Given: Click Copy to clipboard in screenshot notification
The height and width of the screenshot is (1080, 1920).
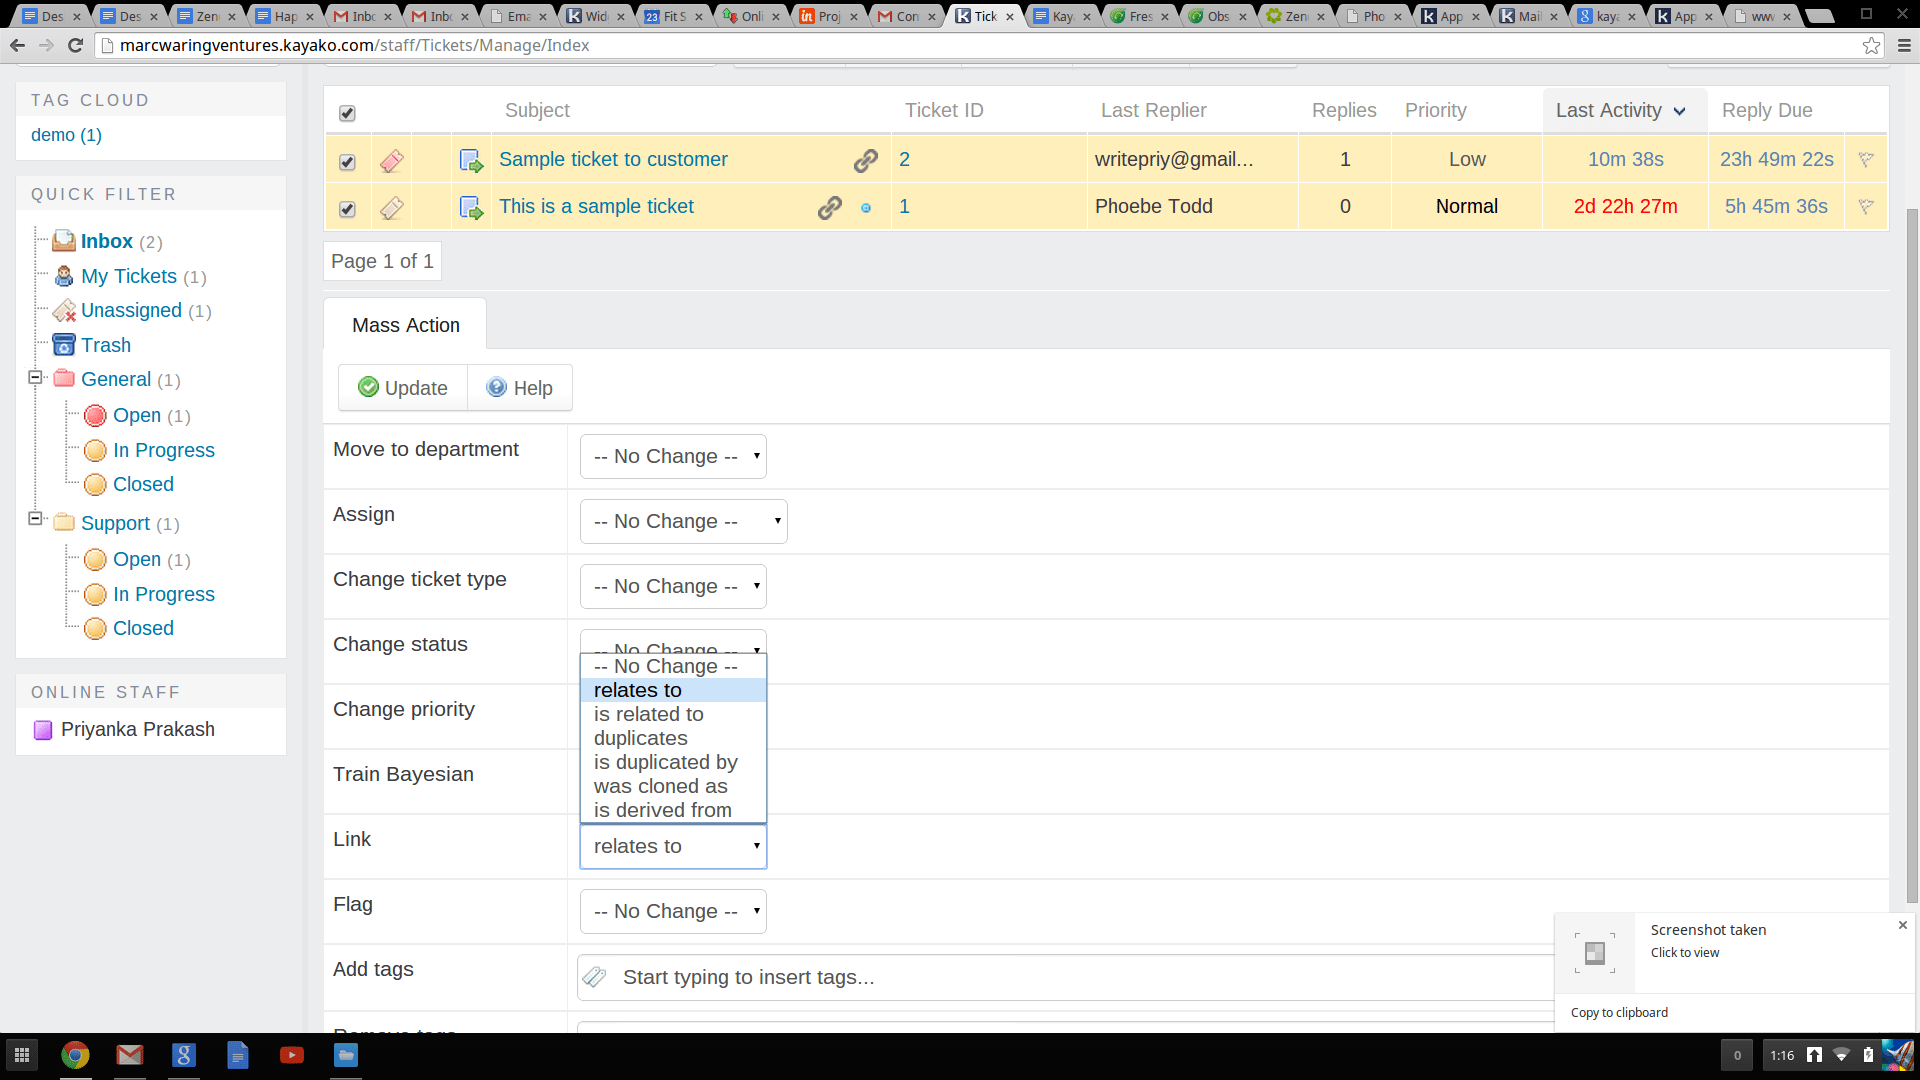Looking at the screenshot, I should (x=1619, y=1012).
